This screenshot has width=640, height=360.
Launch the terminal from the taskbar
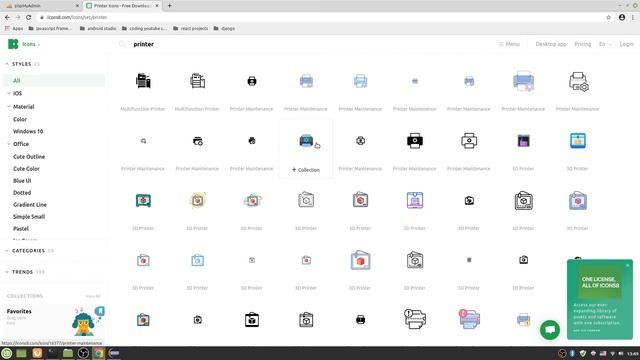52,353
